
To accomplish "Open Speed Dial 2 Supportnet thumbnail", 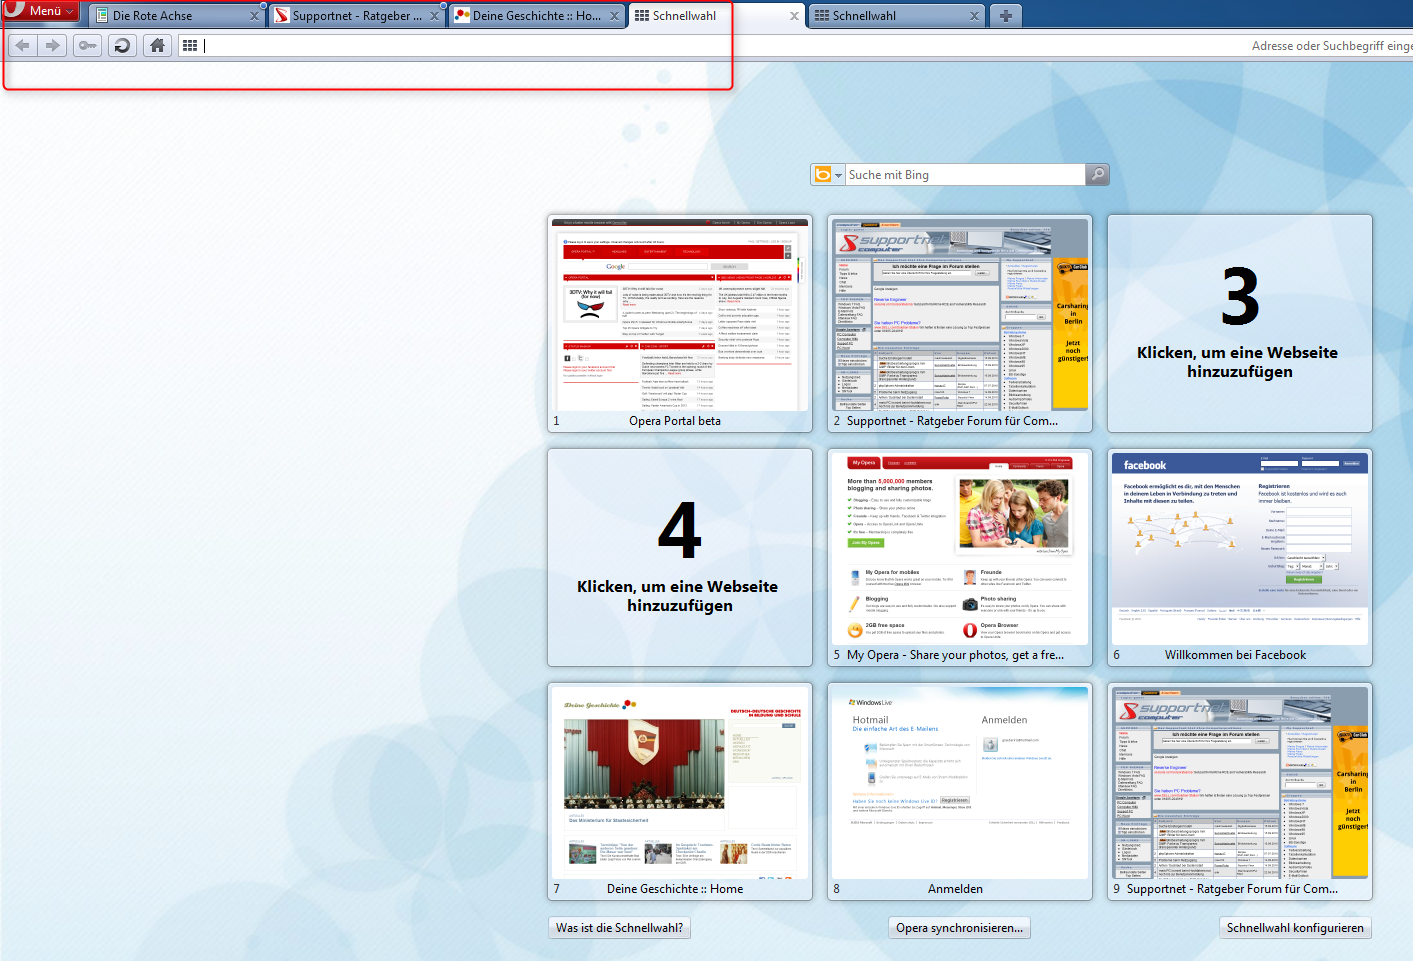I will tap(960, 323).
